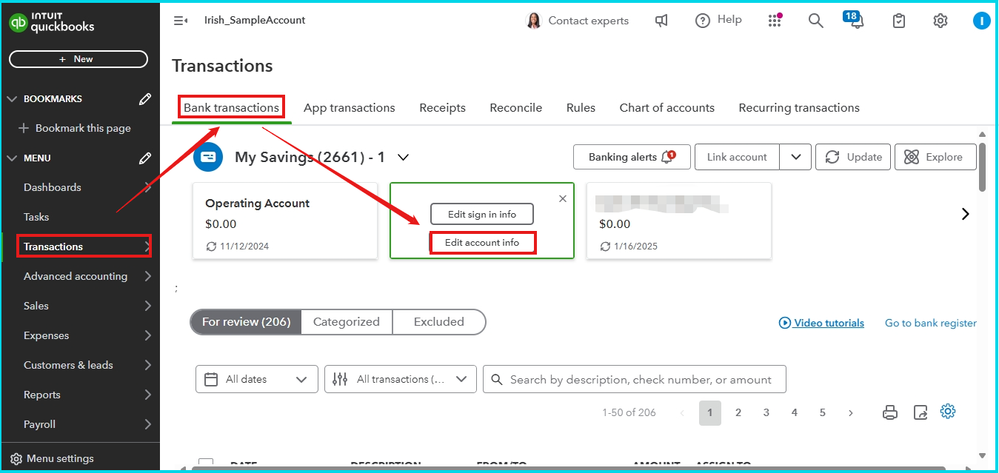Expand the Sales submenu

point(147,306)
